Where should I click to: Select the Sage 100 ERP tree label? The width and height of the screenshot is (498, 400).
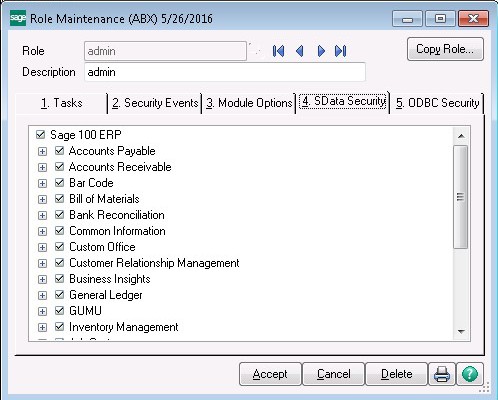coord(86,135)
